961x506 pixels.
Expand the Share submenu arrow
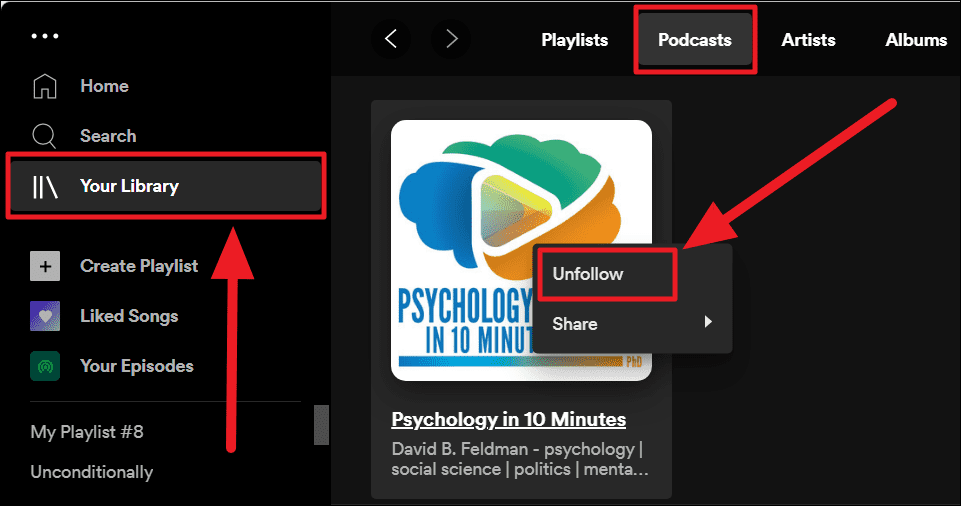point(708,322)
